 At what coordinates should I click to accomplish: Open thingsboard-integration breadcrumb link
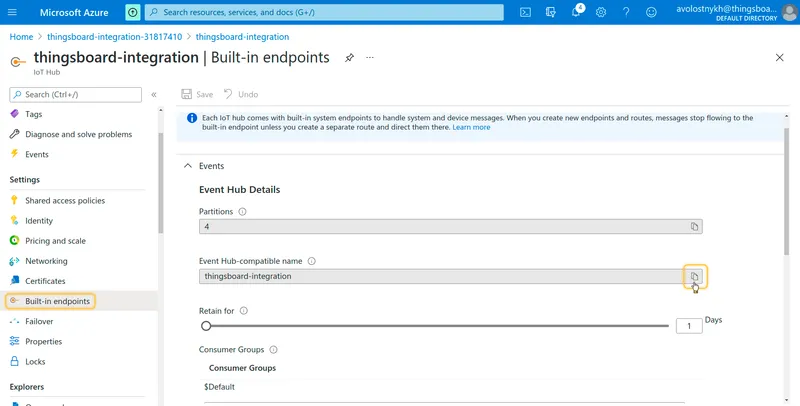coord(242,37)
